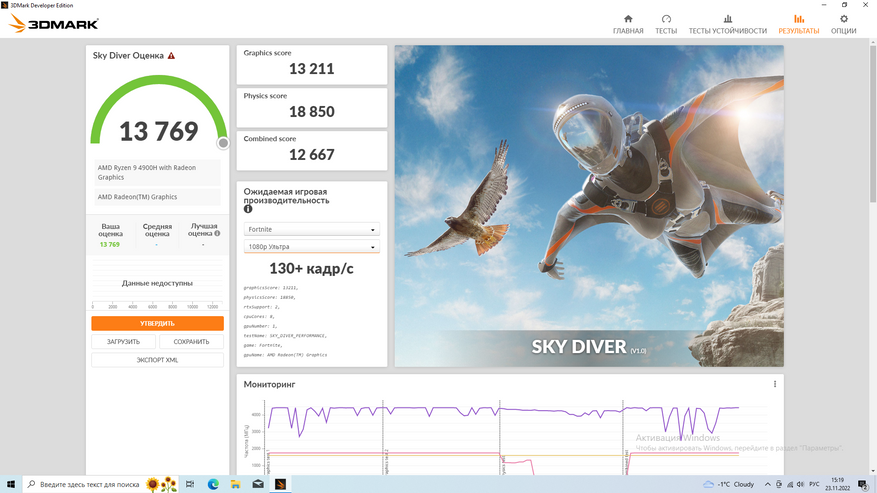The height and width of the screenshot is (493, 877).
Task: Open File Explorer from the taskbar
Action: coord(235,484)
